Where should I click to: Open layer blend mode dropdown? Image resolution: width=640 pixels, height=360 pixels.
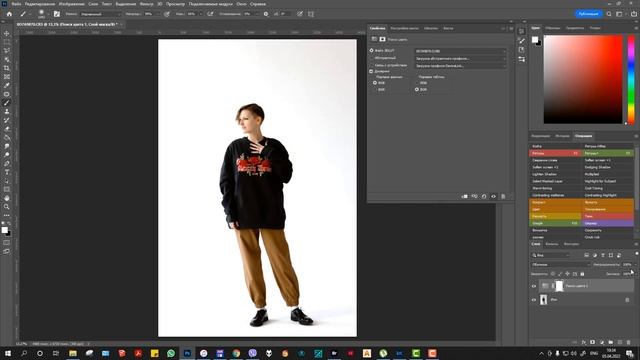click(561, 264)
